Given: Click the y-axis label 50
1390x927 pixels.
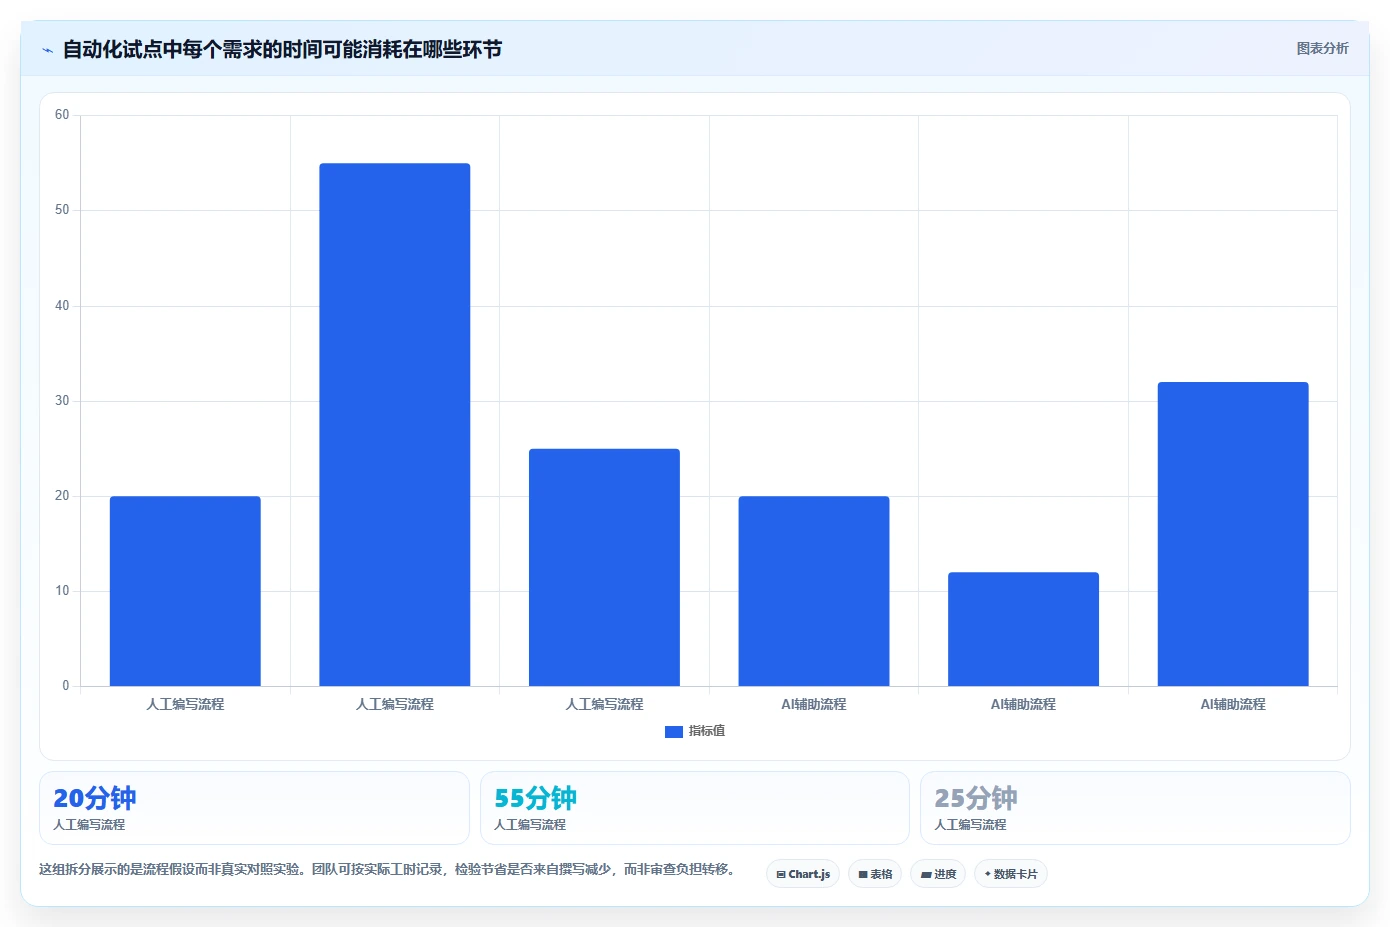Looking at the screenshot, I should (x=62, y=210).
